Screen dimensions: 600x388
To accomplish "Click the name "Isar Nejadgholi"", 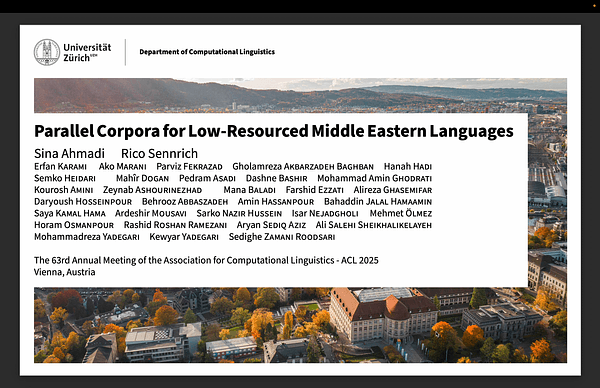I will [x=325, y=213].
